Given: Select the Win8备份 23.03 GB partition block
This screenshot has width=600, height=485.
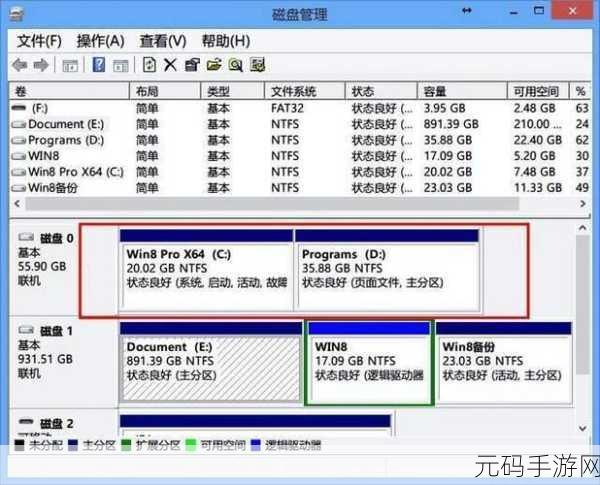Looking at the screenshot, I should [504, 362].
